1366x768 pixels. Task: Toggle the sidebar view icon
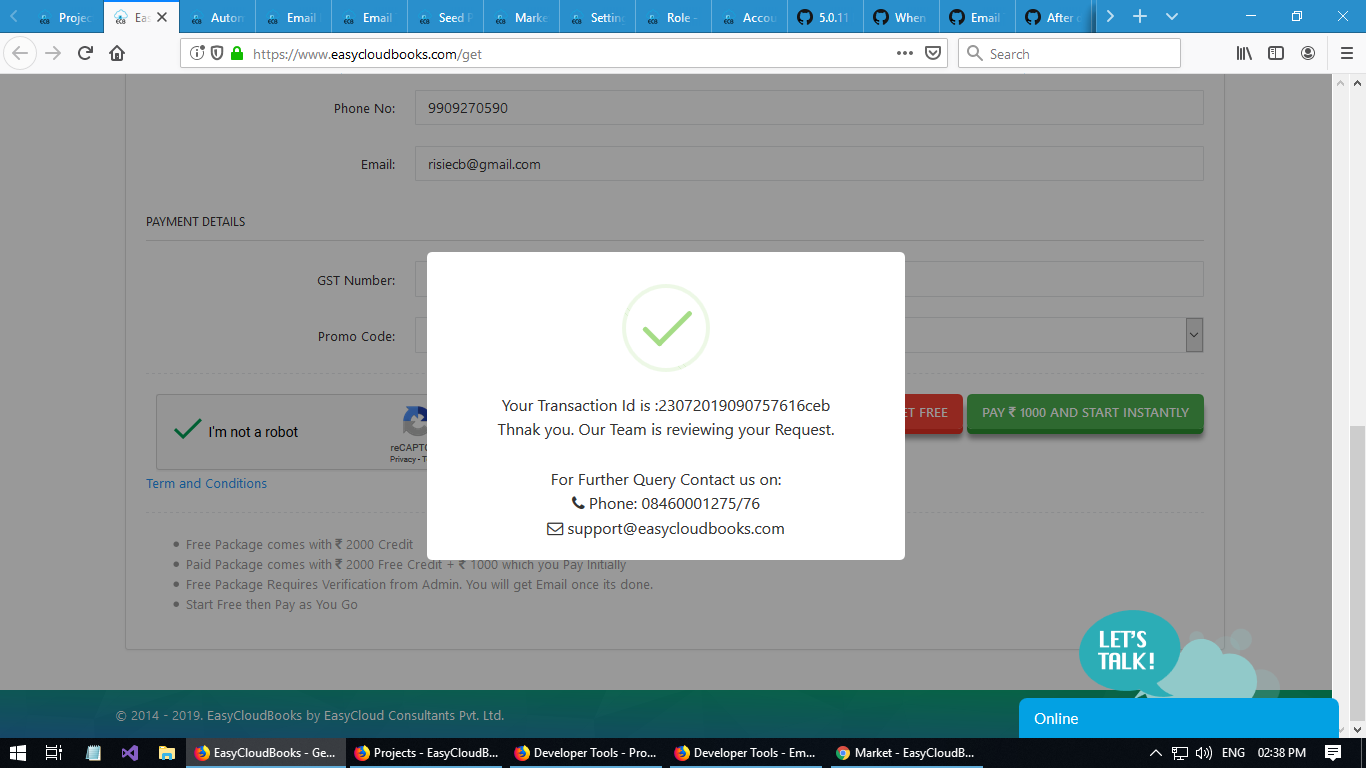tap(1276, 53)
